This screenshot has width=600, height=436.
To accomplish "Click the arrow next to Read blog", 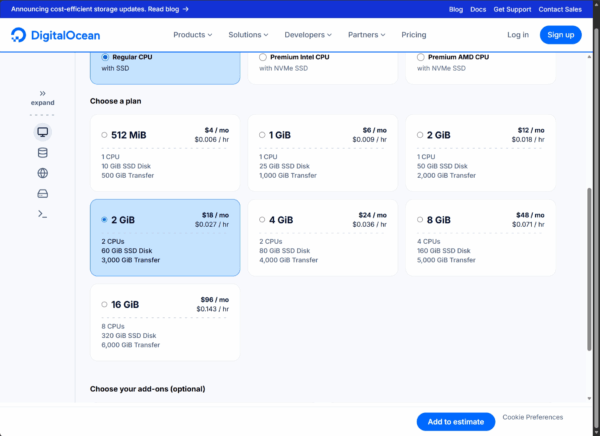I will tap(186, 8).
